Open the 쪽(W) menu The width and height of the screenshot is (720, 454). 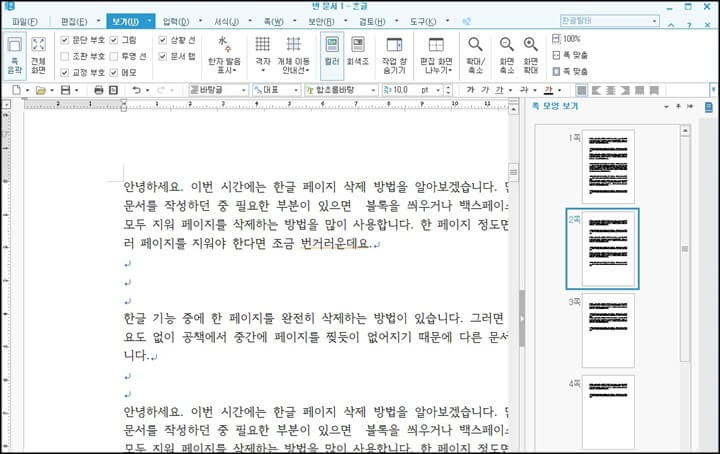point(273,22)
